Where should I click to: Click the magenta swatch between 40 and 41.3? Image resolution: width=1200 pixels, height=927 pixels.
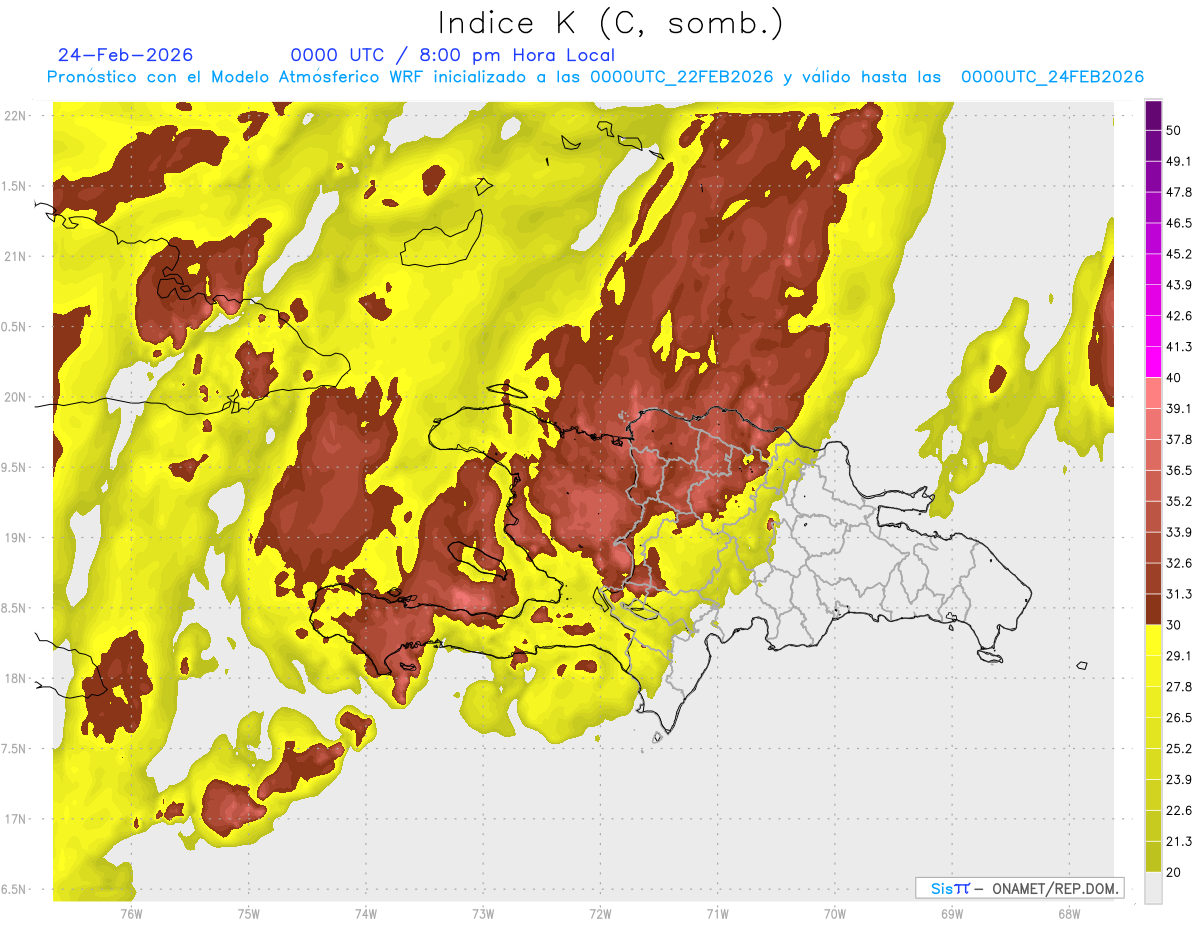pos(1154,362)
